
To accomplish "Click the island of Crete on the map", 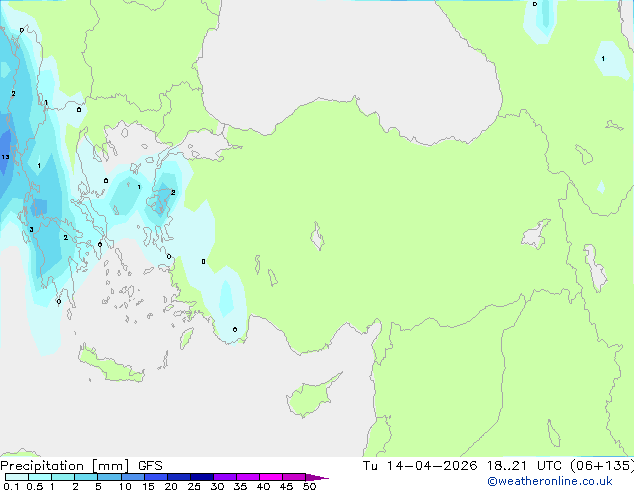I will (111, 366).
